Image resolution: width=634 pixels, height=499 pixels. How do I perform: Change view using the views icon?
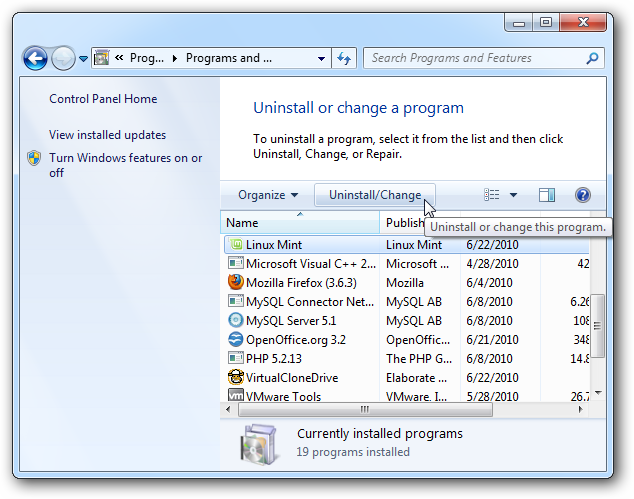point(492,195)
